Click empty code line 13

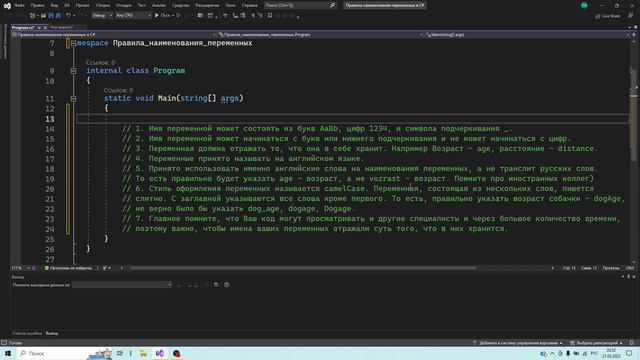[353, 119]
